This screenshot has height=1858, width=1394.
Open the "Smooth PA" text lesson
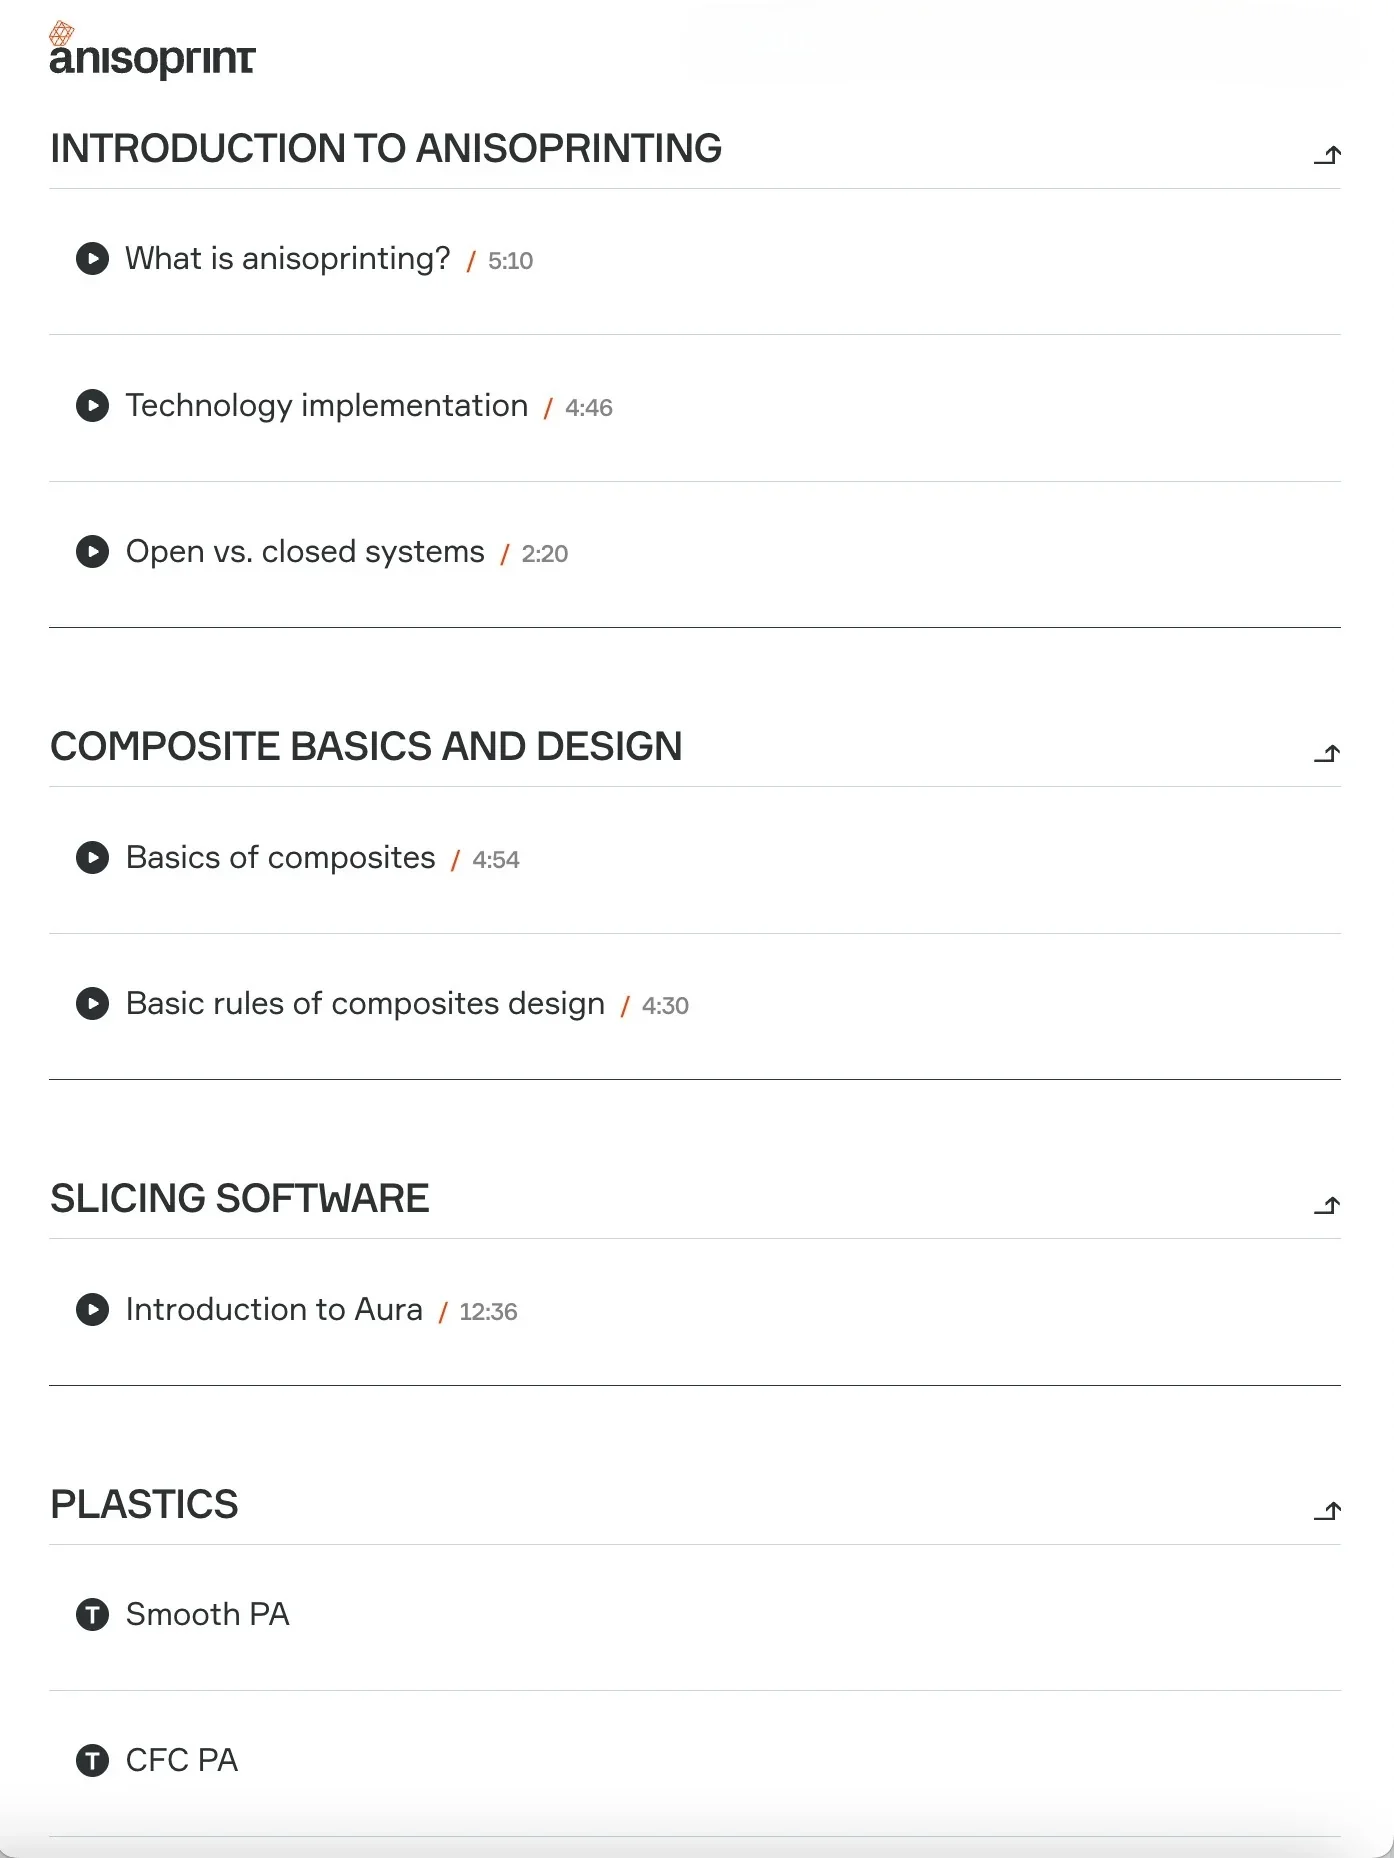[206, 1614]
